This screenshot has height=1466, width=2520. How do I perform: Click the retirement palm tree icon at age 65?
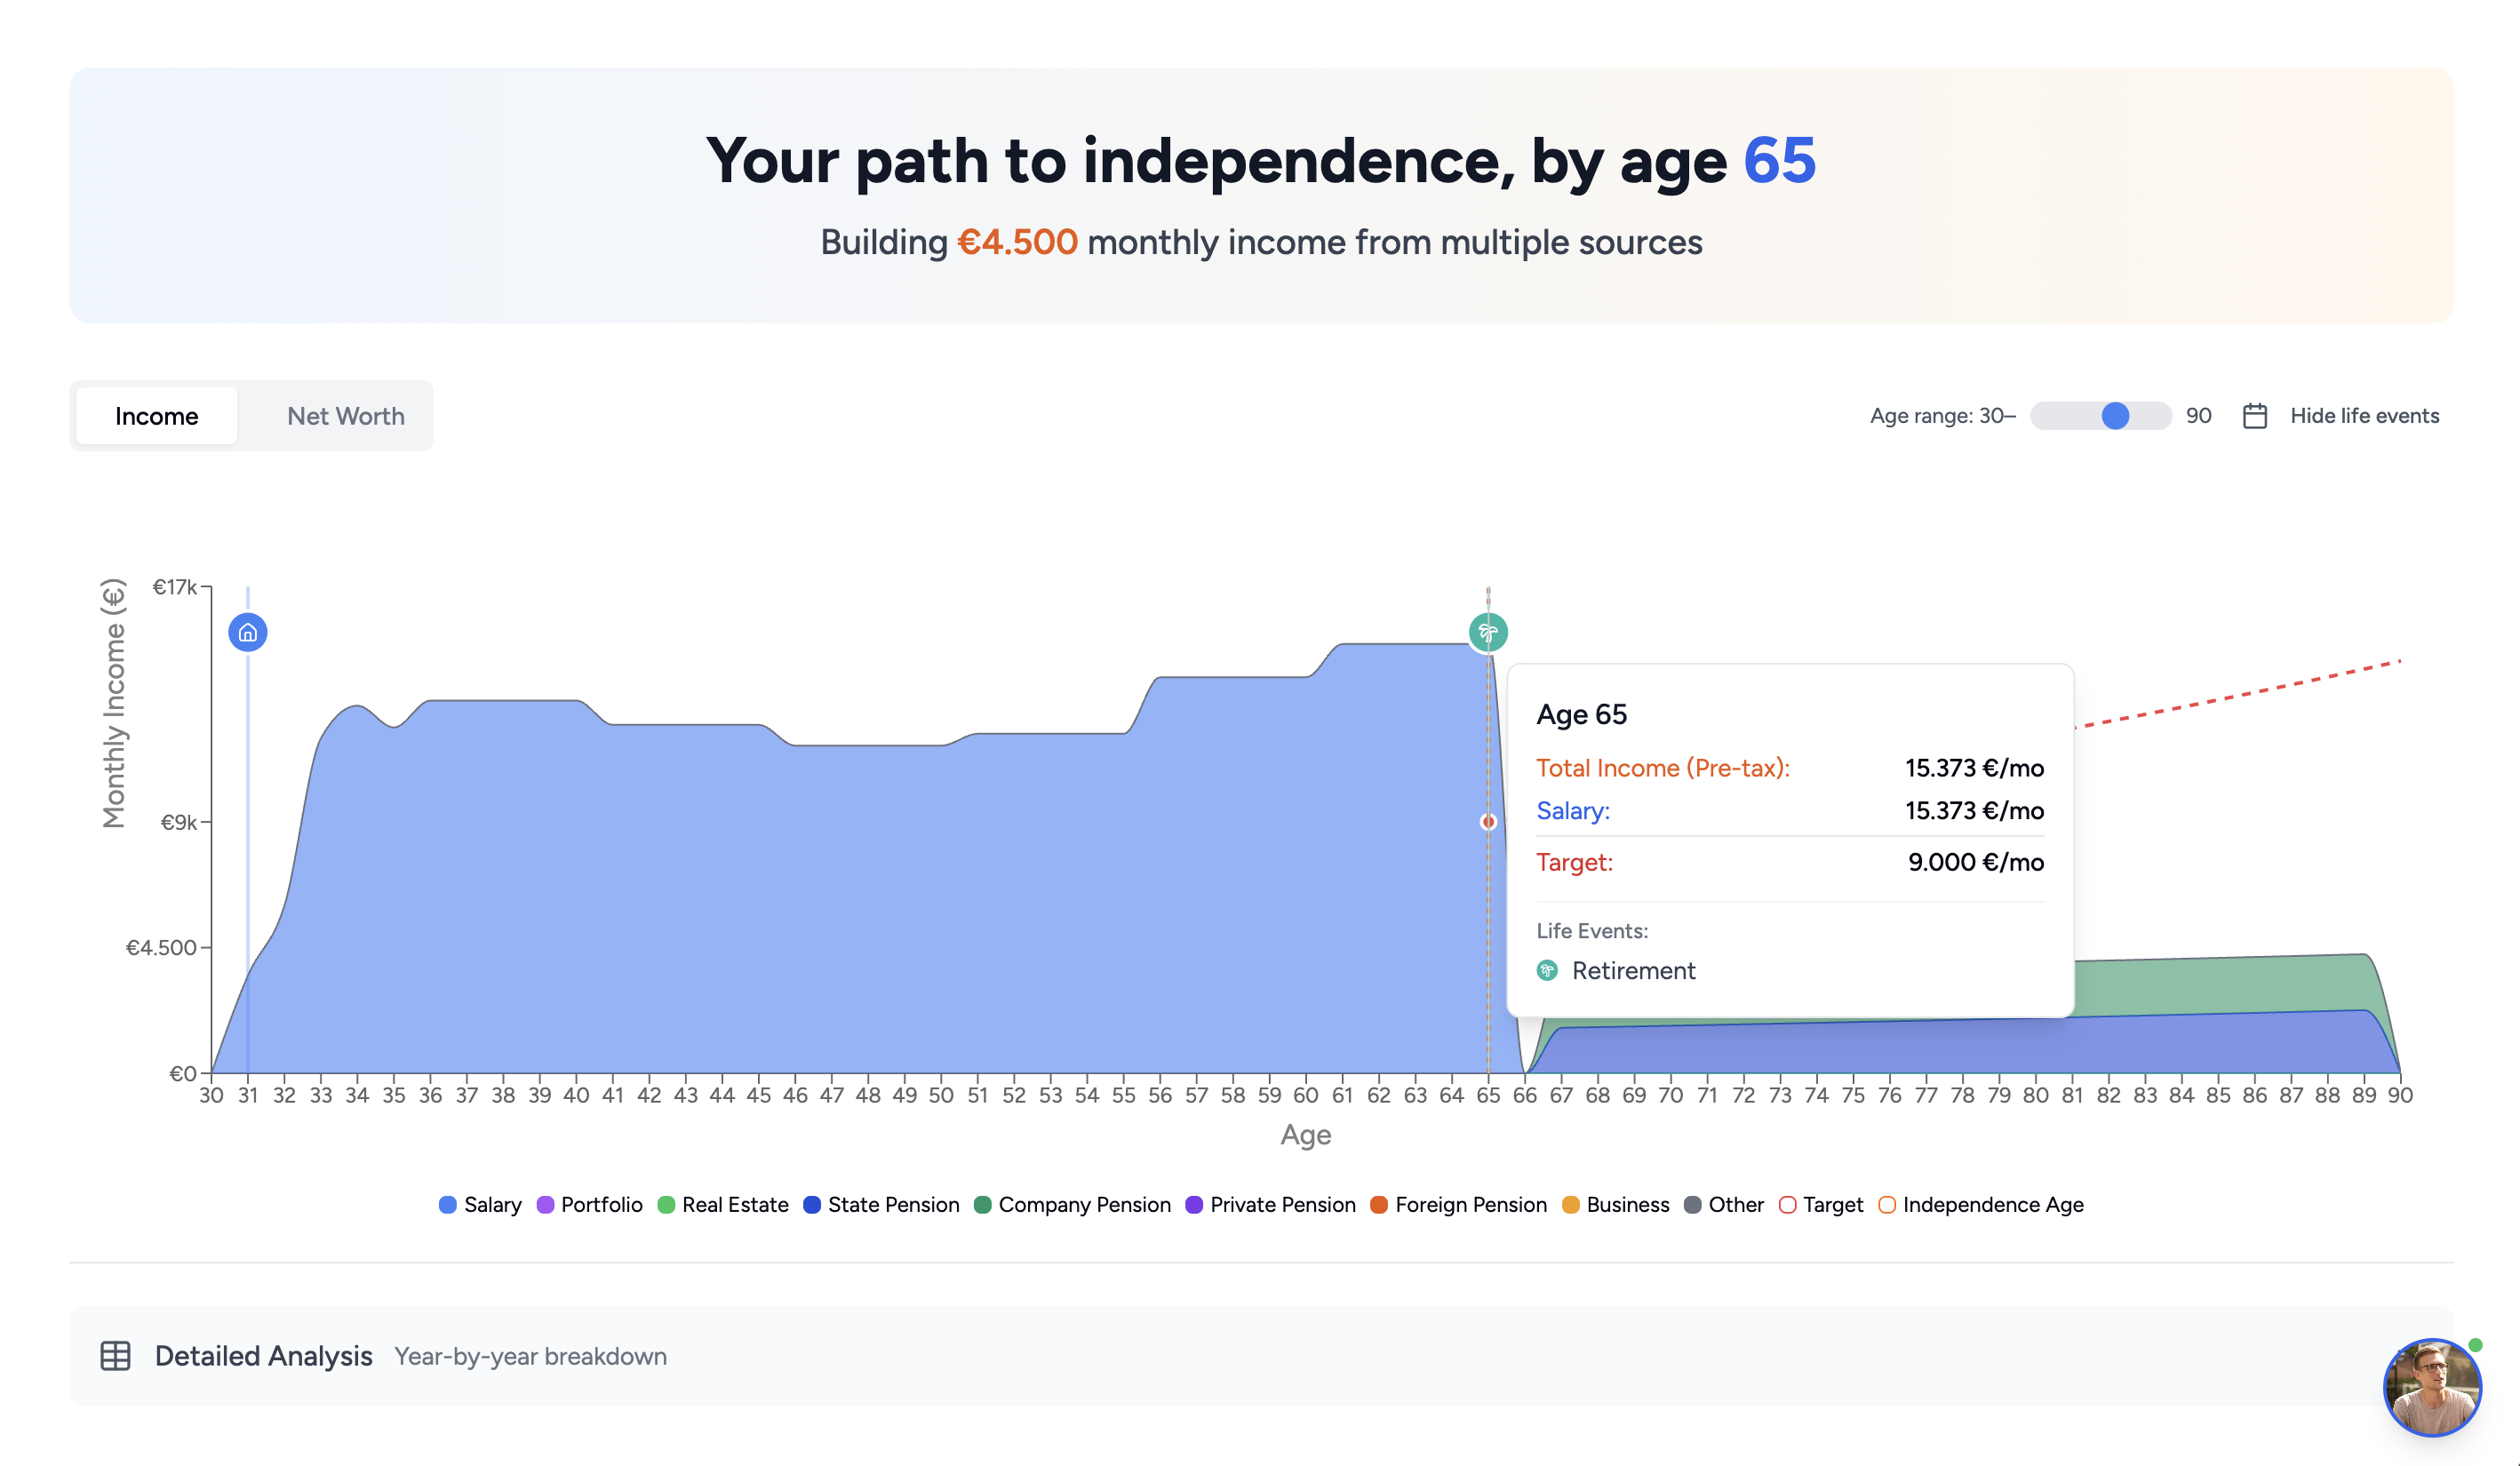tap(1488, 631)
